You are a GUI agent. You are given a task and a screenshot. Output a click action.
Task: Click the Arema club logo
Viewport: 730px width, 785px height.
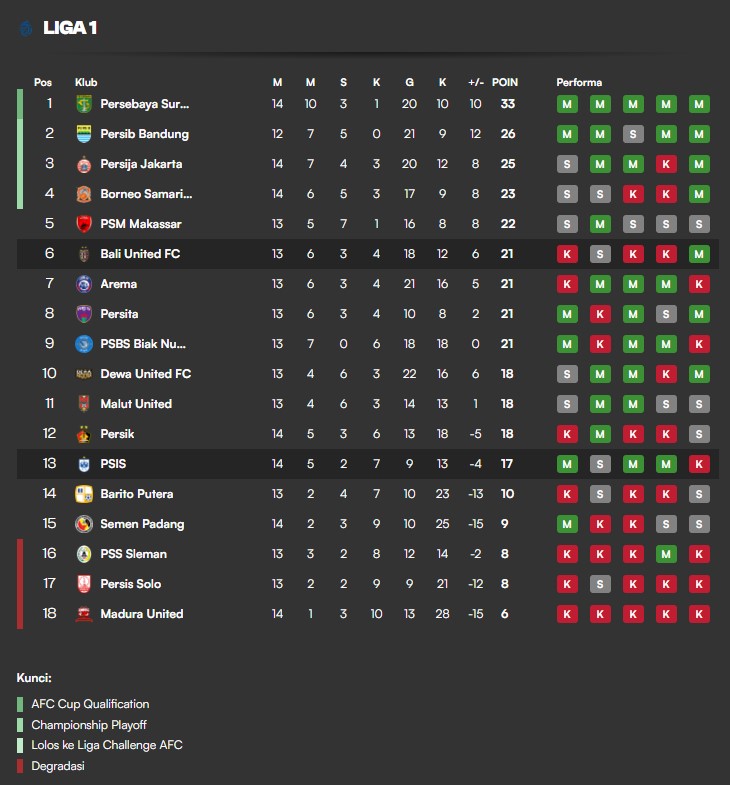[84, 284]
